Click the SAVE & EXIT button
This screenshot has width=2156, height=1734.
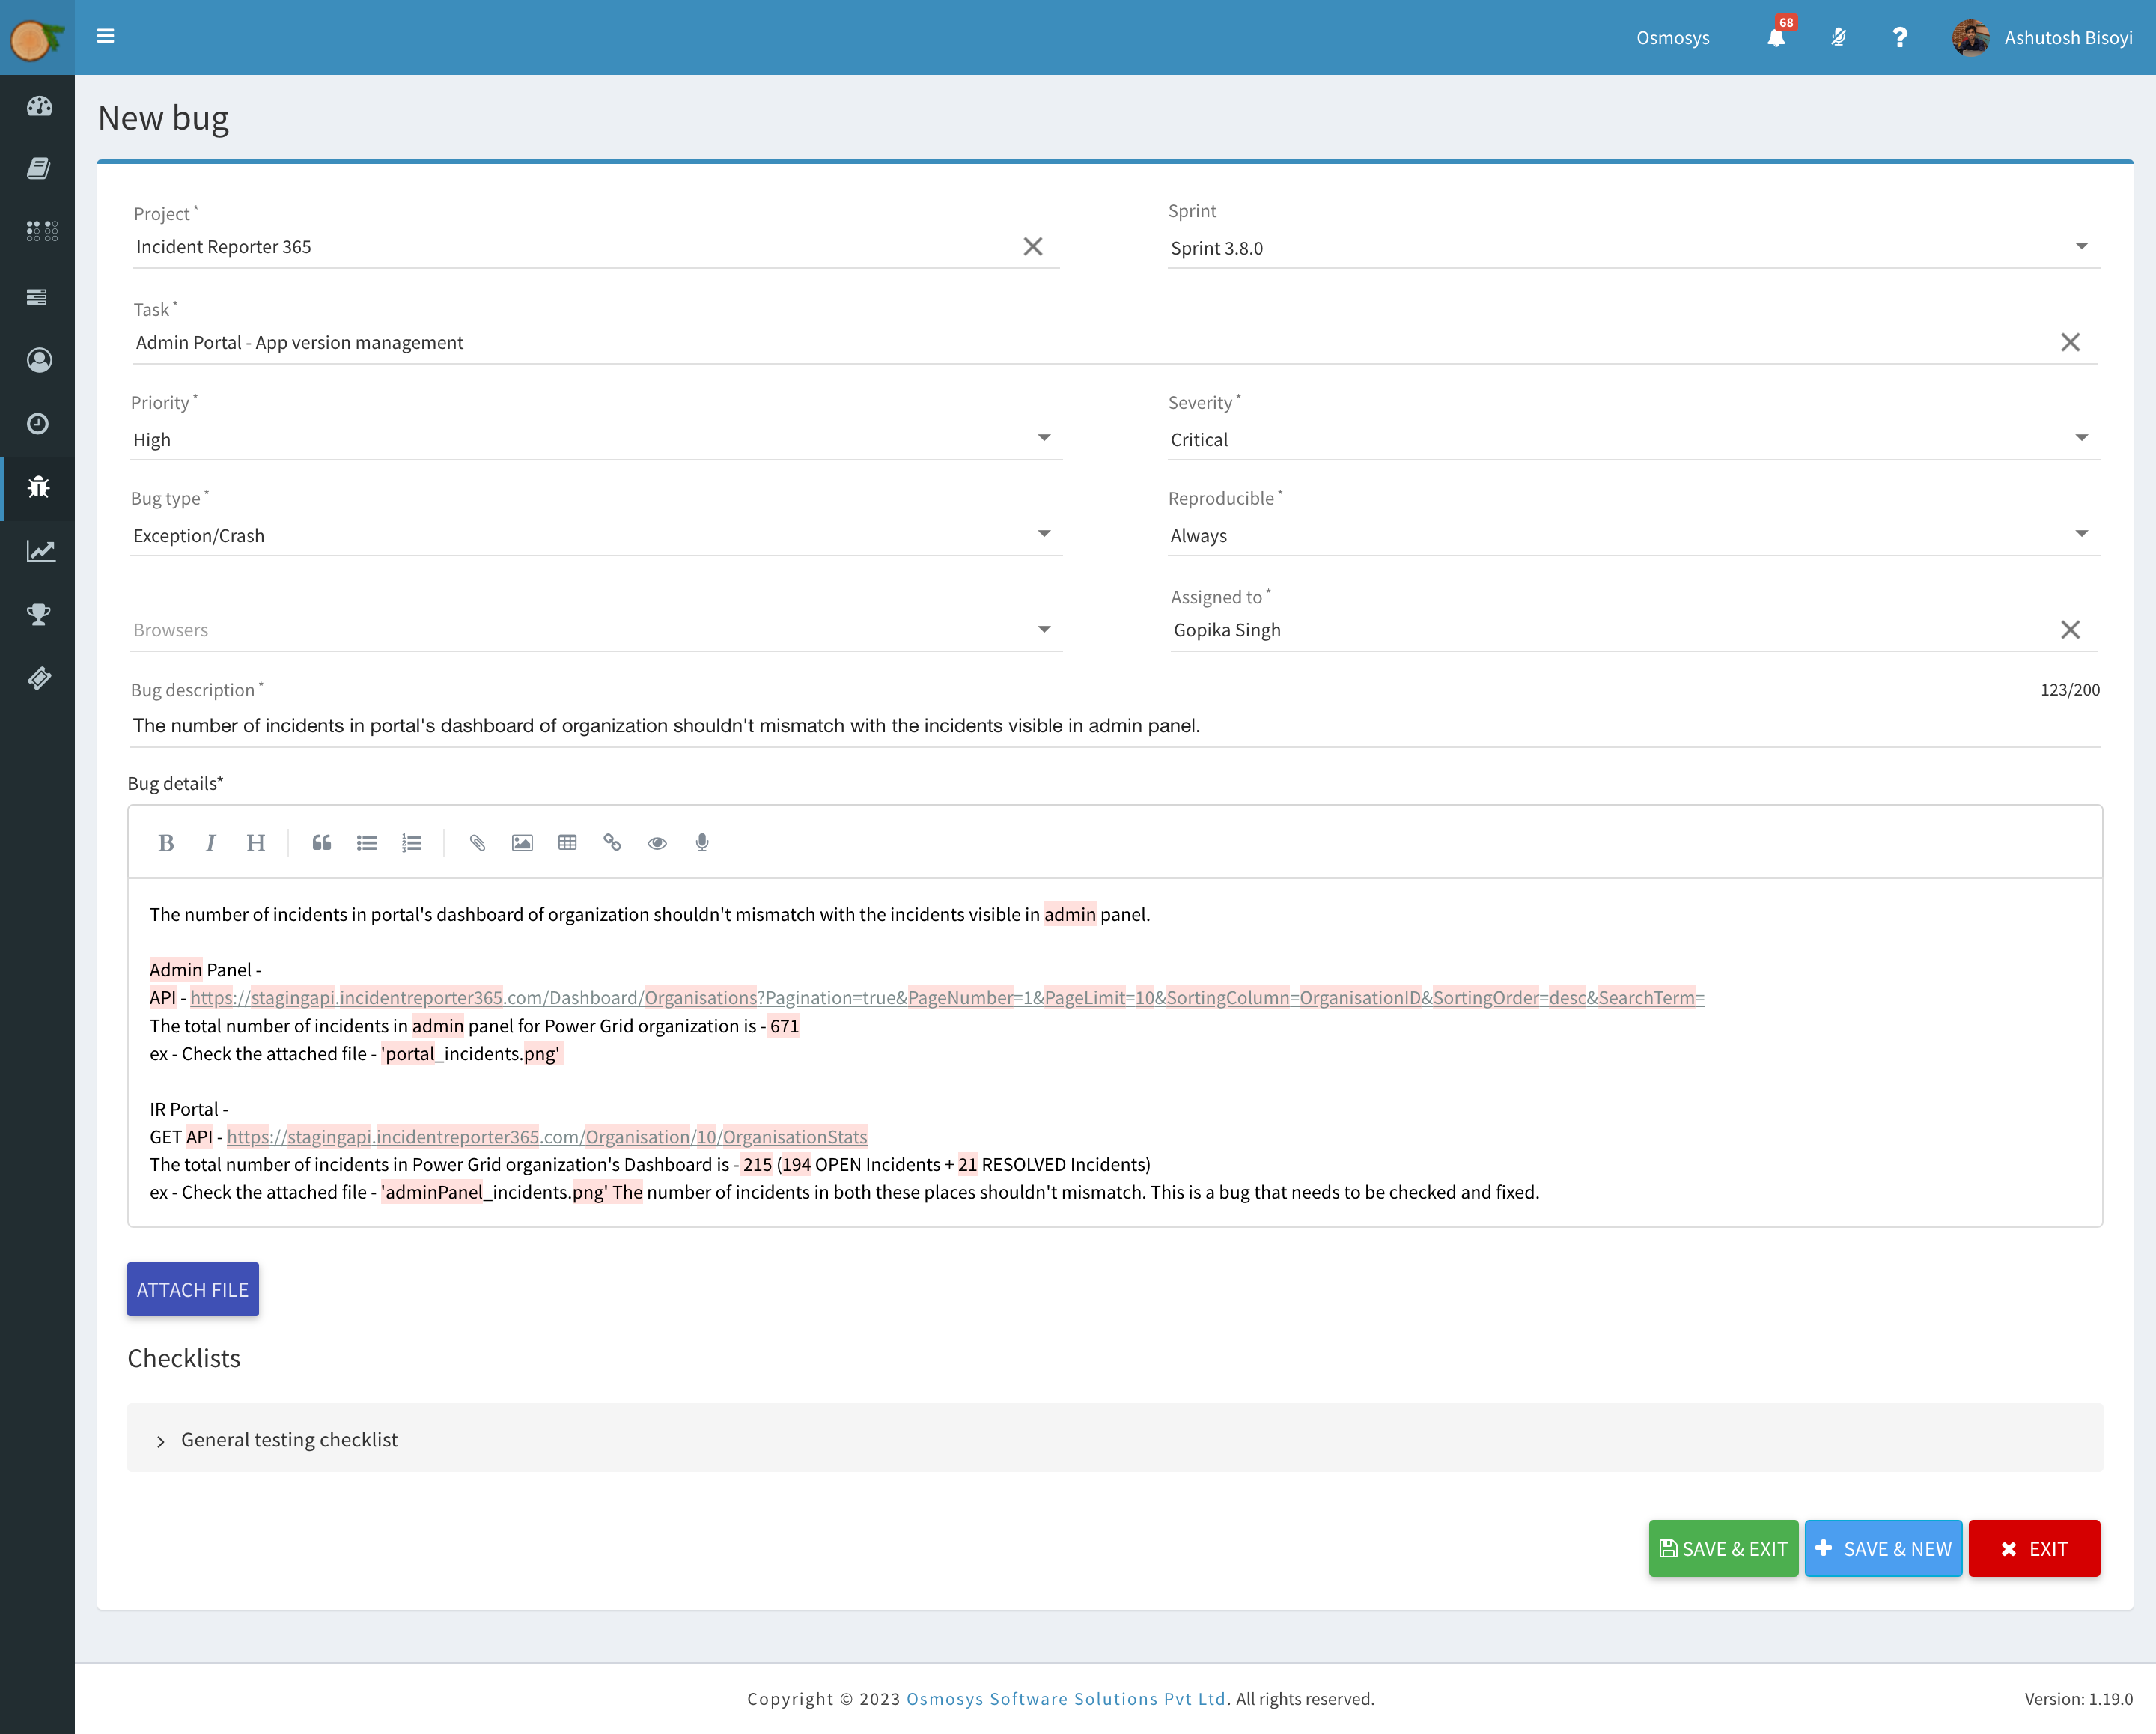pyautogui.click(x=1723, y=1548)
